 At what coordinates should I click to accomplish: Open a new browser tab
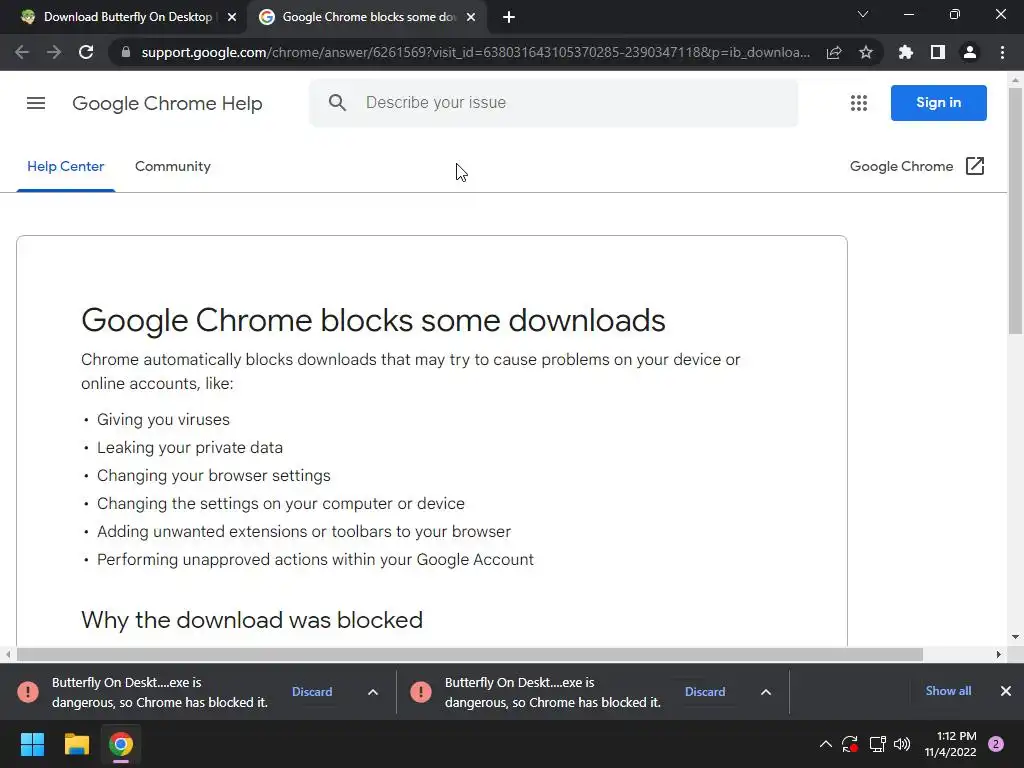[x=509, y=17]
